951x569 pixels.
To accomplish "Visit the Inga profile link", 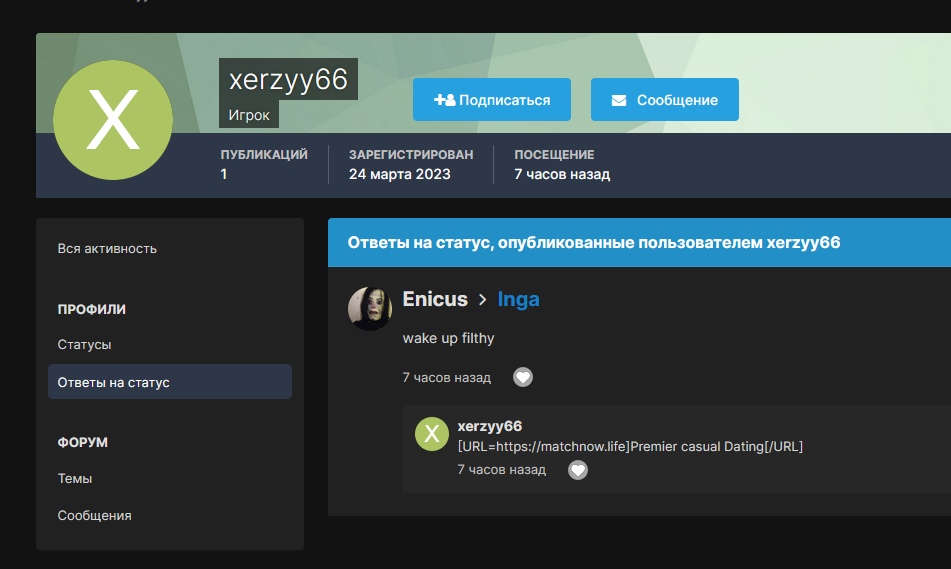I will pos(518,299).
